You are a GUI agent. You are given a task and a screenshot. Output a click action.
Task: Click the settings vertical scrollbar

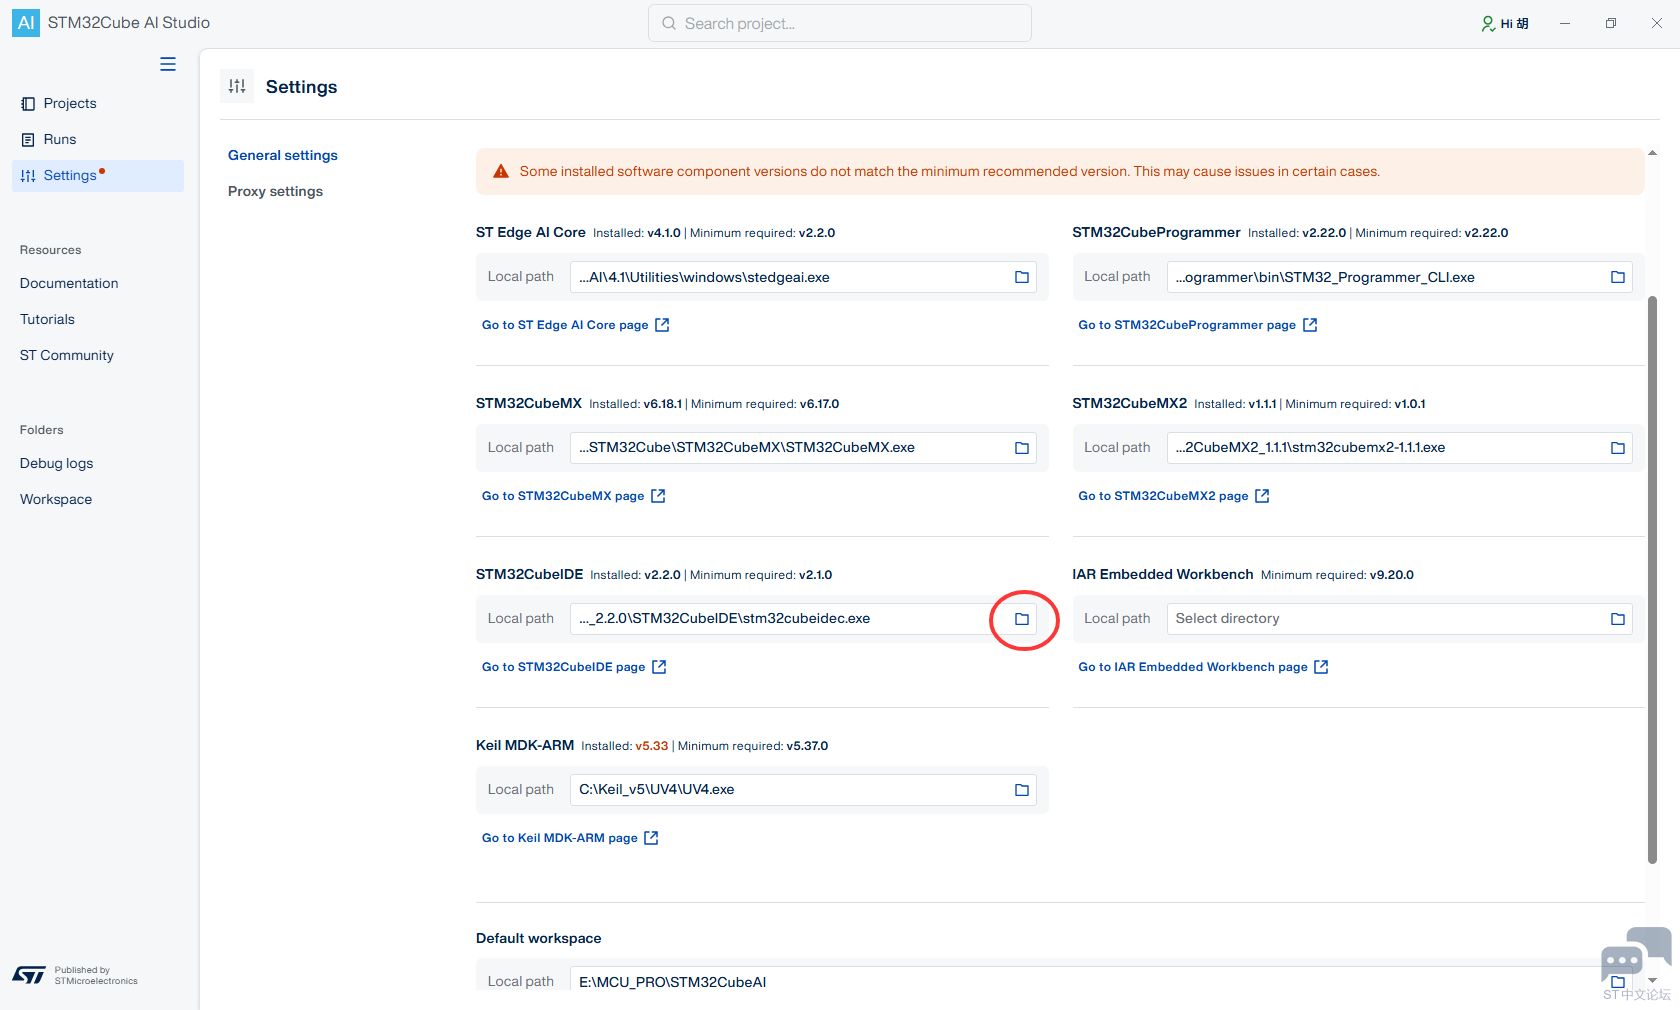click(x=1652, y=580)
